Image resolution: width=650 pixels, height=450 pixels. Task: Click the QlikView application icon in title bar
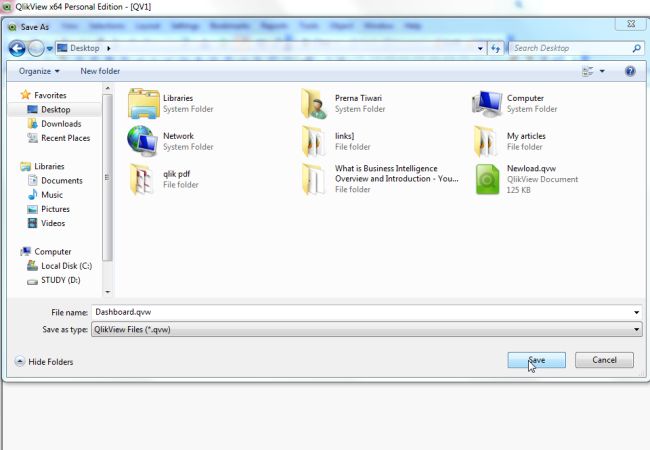7,7
